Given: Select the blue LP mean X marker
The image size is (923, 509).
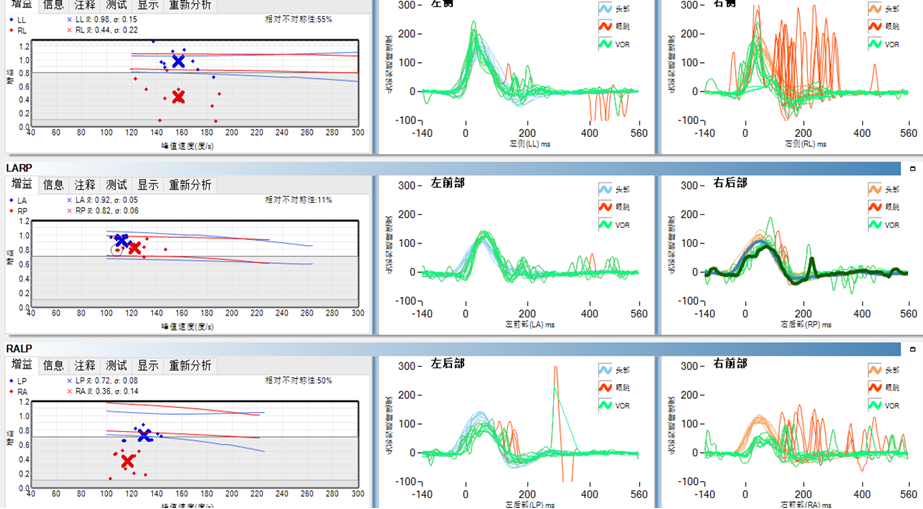Looking at the screenshot, I should pos(144,435).
